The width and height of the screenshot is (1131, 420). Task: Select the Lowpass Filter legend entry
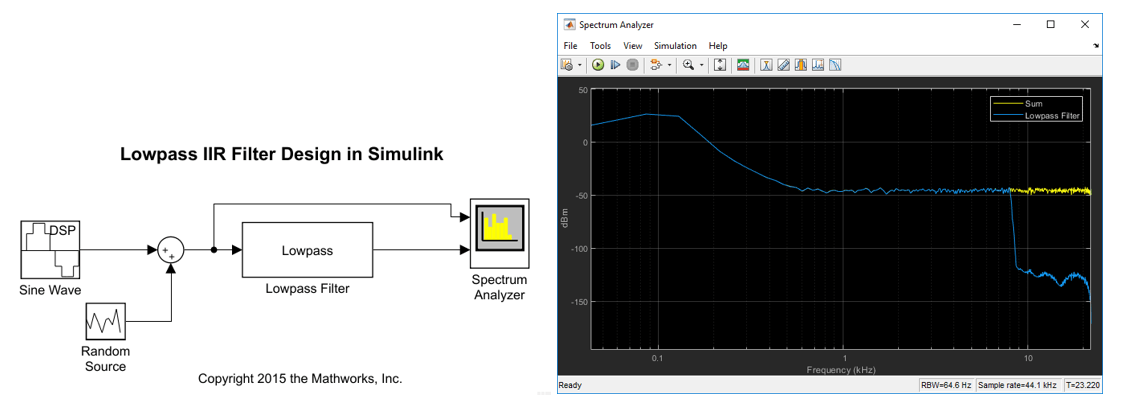coord(1038,115)
